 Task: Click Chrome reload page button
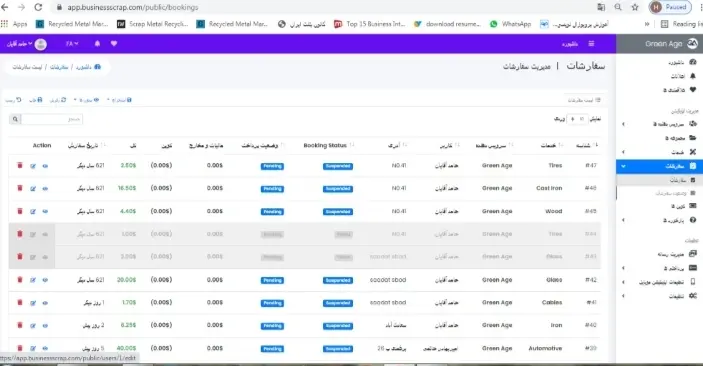tap(38, 7)
